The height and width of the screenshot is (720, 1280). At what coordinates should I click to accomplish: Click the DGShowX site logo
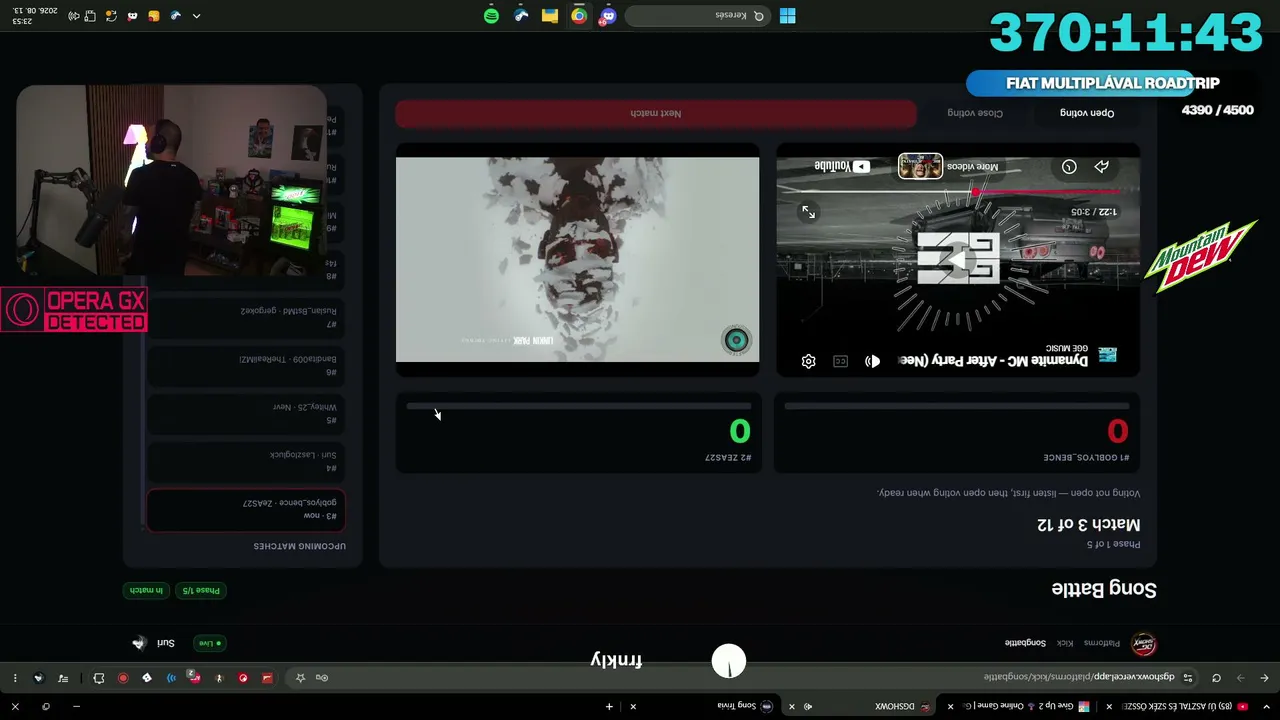(x=1143, y=644)
